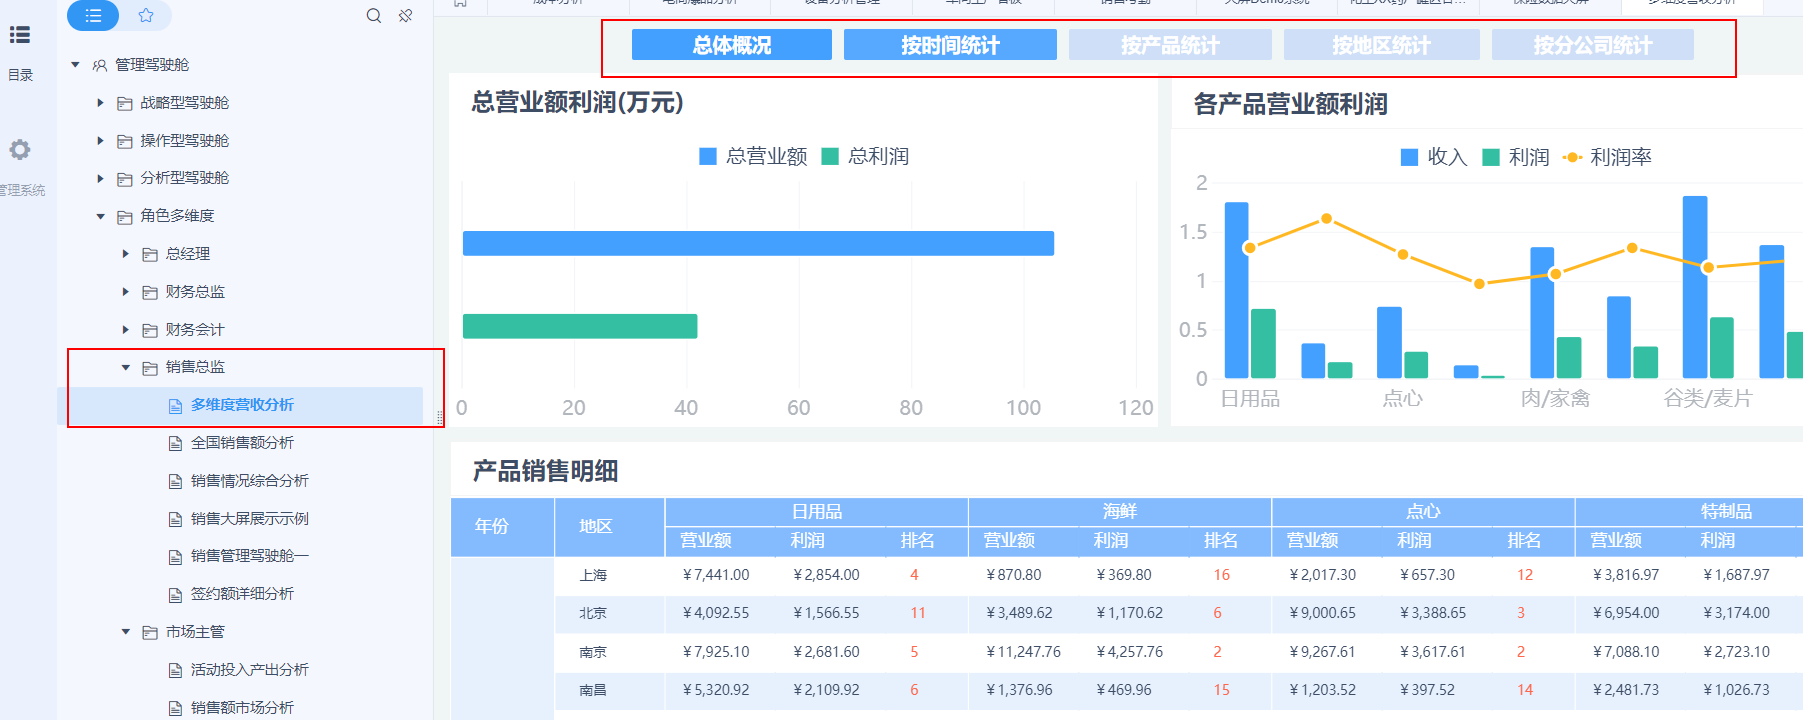Switch to the 按分公司统计 tab
The width and height of the screenshot is (1803, 720).
[x=1593, y=45]
